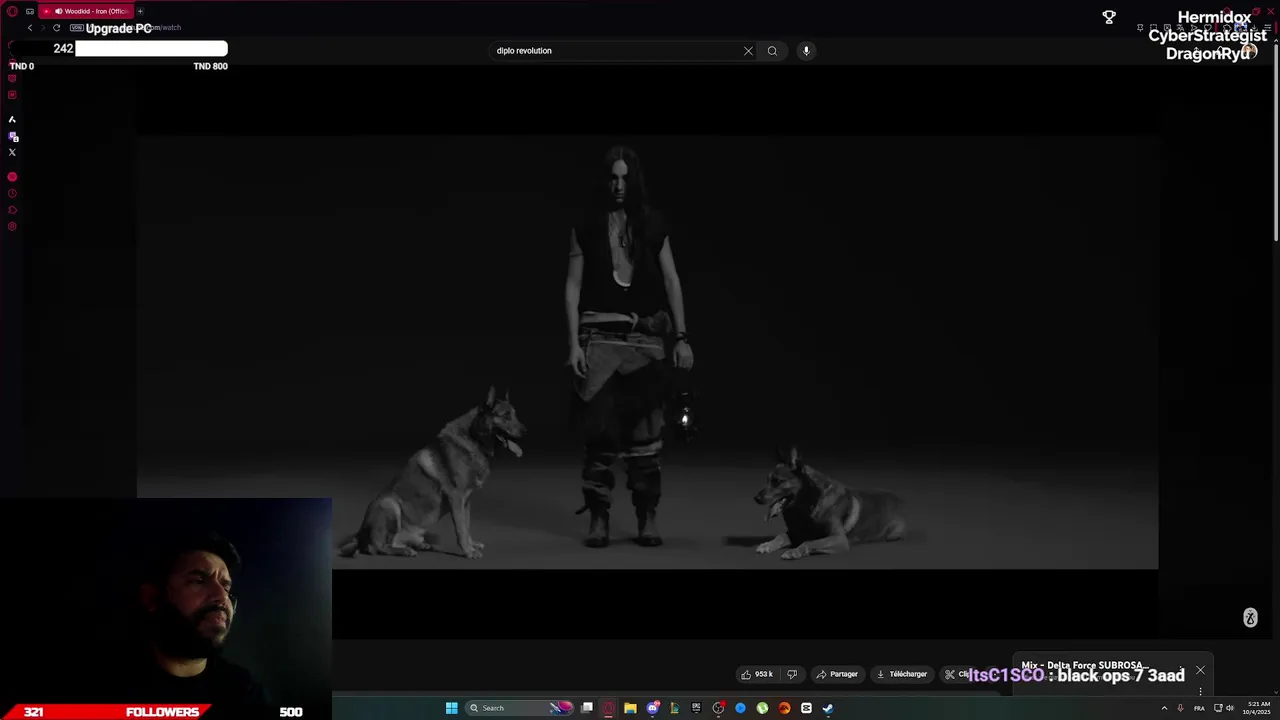Open the sidebar settings gear icon
The width and height of the screenshot is (1280, 720).
(x=12, y=227)
